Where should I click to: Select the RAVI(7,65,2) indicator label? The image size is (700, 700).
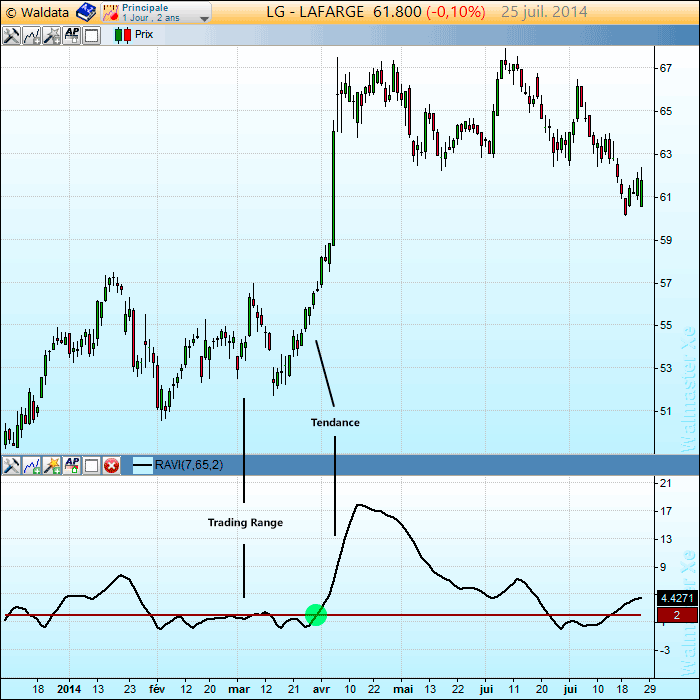pyautogui.click(x=189, y=465)
